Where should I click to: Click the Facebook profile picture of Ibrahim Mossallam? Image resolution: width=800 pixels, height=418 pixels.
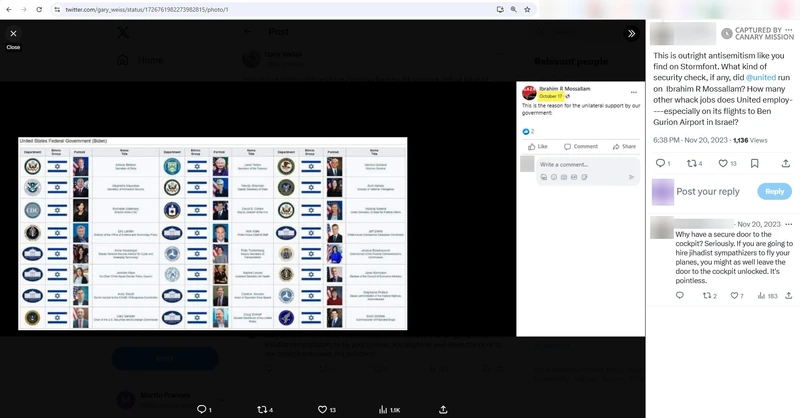(529, 92)
